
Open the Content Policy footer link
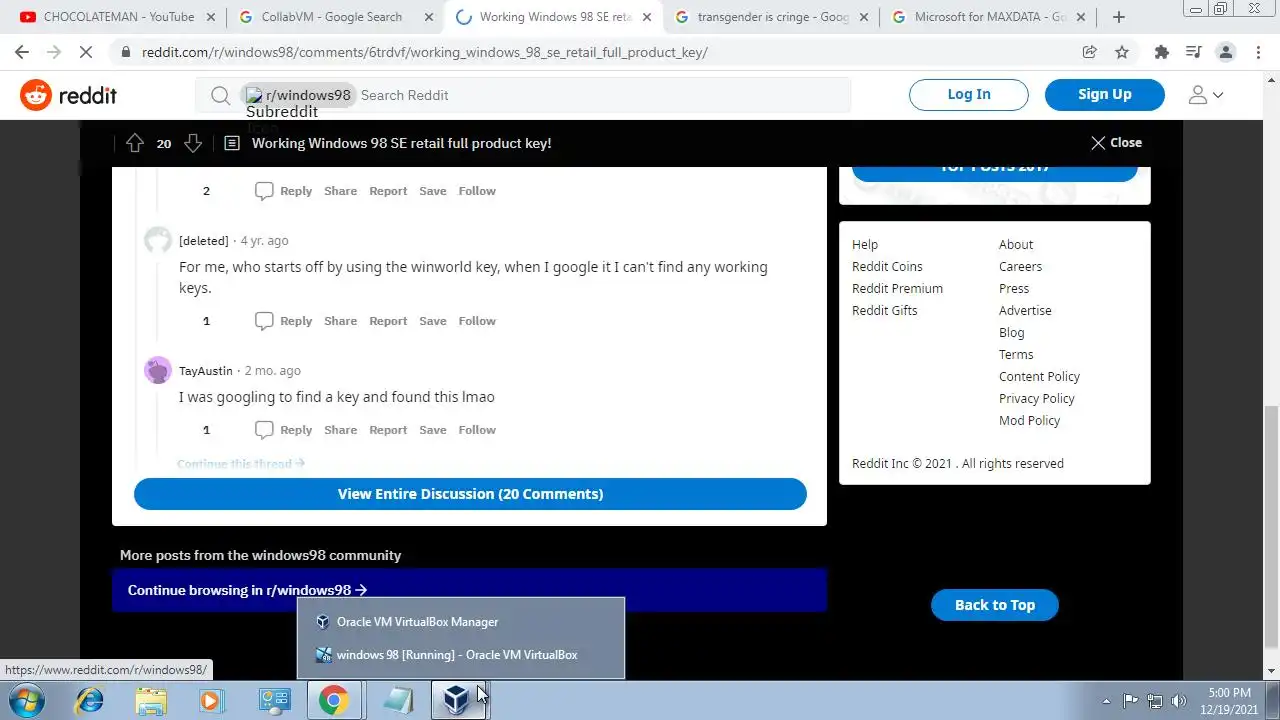1039,376
